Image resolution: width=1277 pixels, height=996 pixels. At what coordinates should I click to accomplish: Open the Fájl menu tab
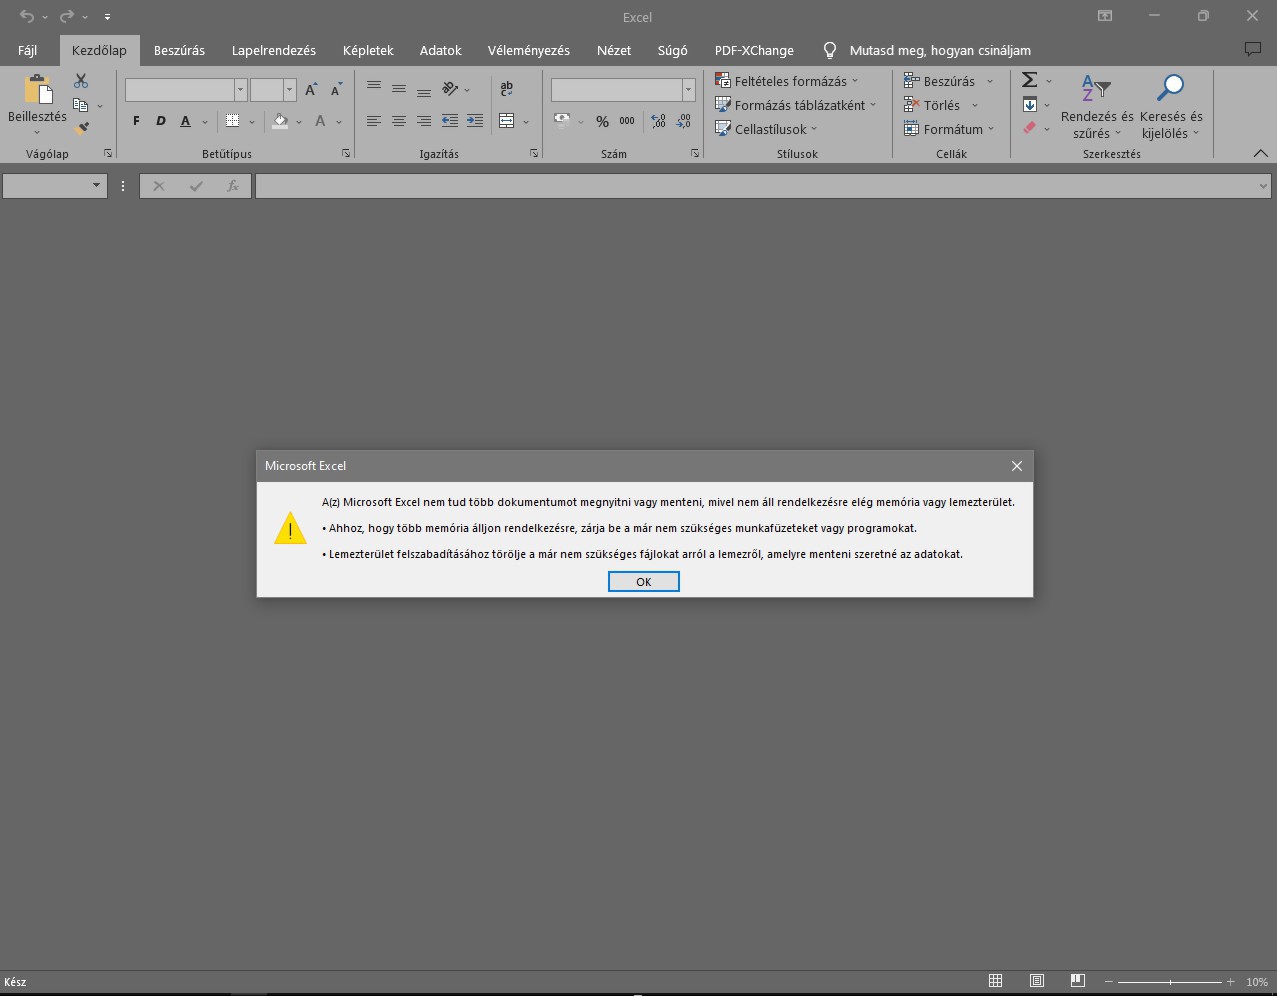[x=28, y=50]
